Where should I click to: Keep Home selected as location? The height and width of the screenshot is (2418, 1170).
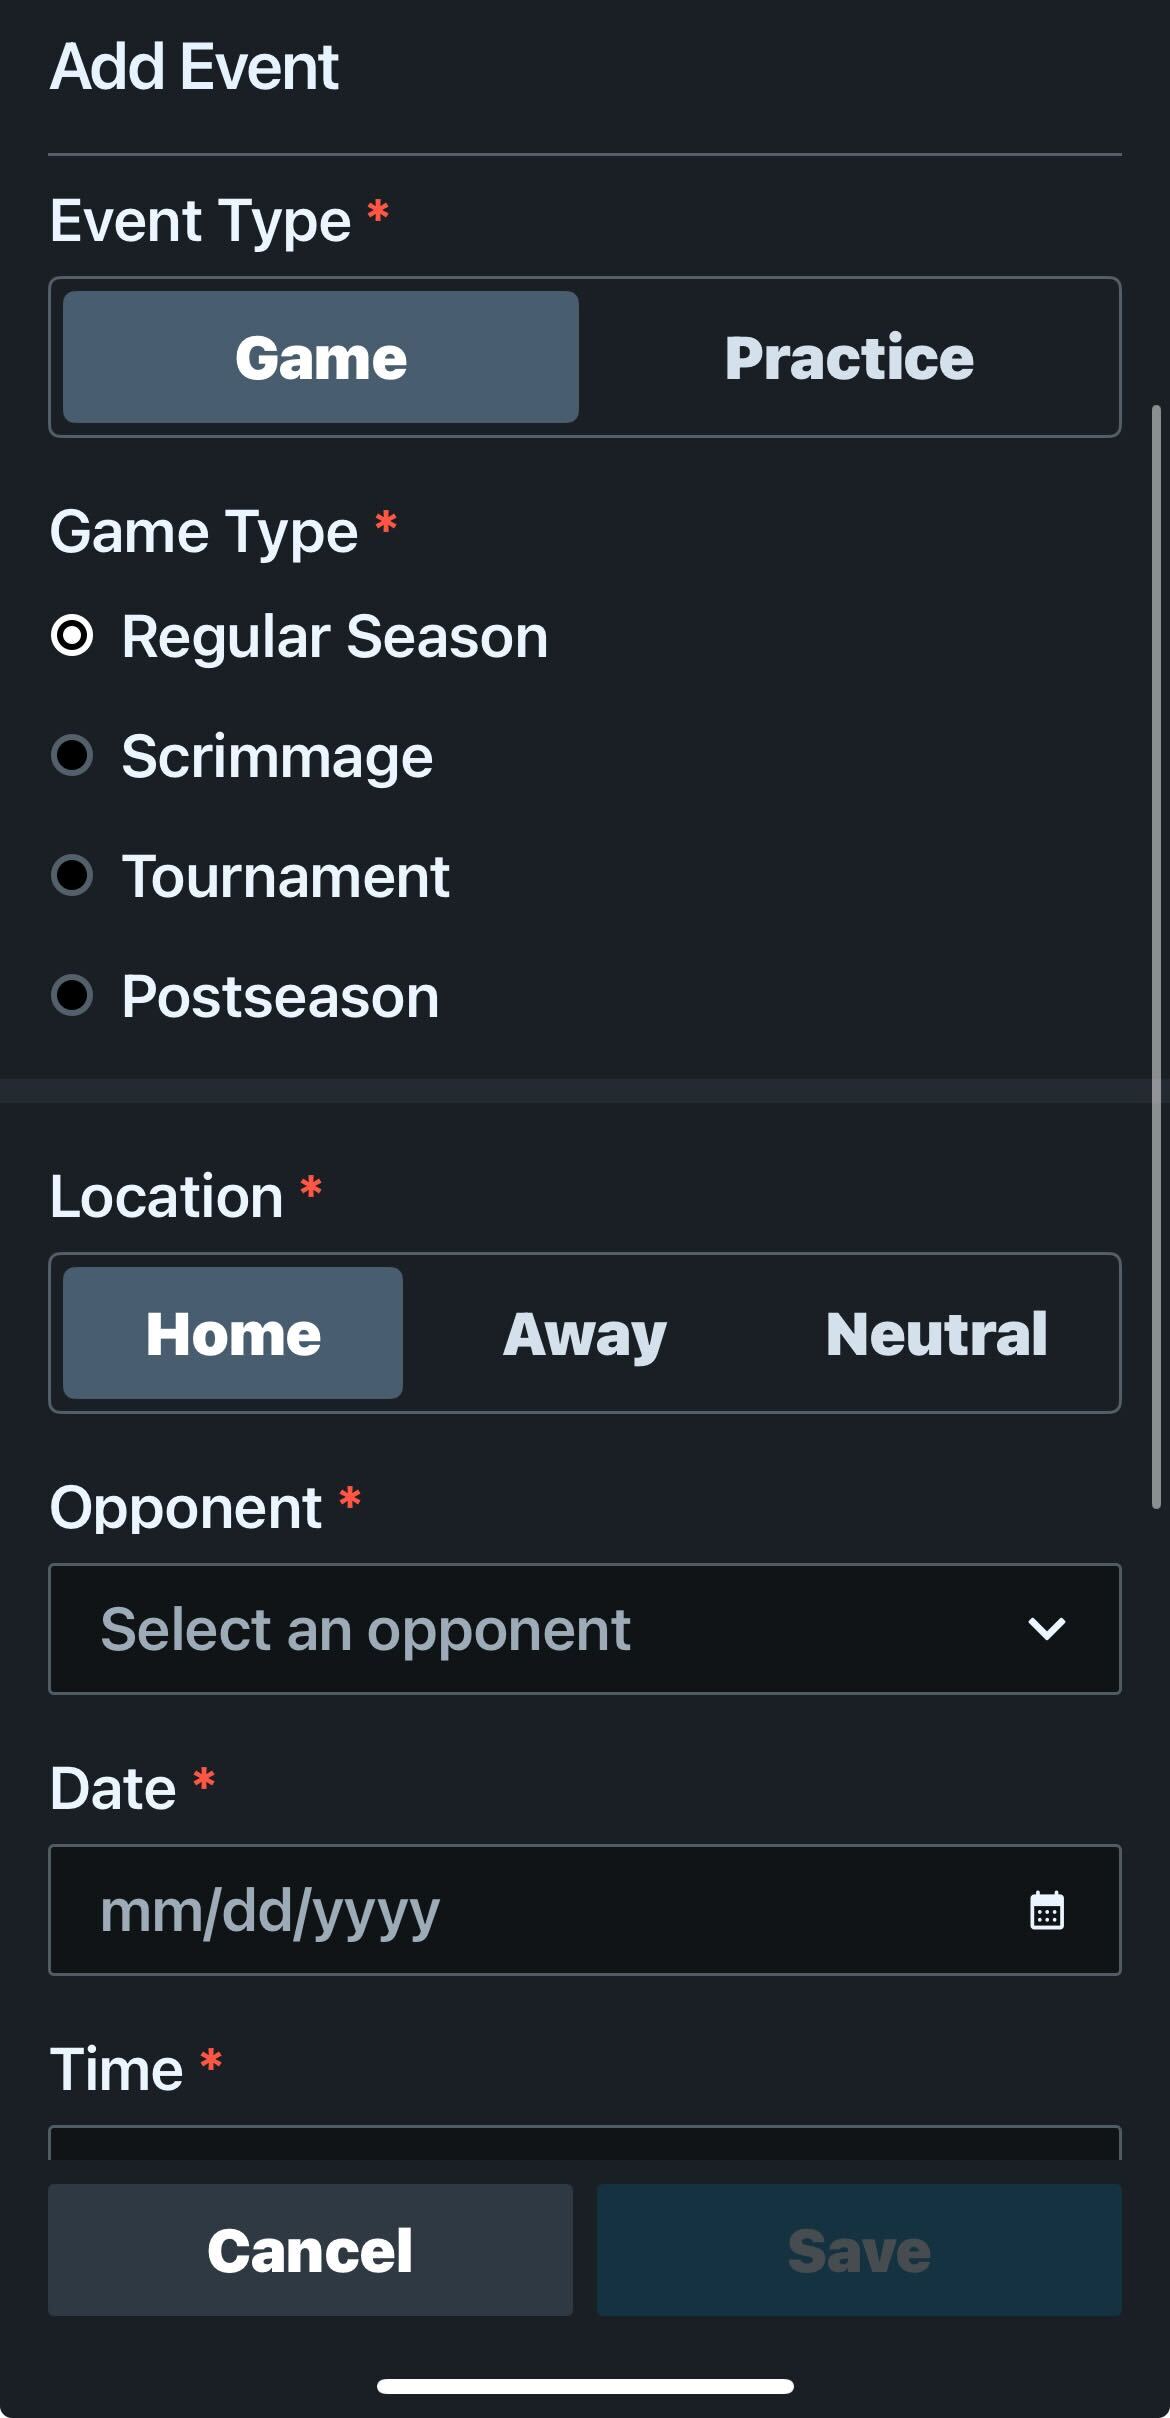click(x=232, y=1331)
